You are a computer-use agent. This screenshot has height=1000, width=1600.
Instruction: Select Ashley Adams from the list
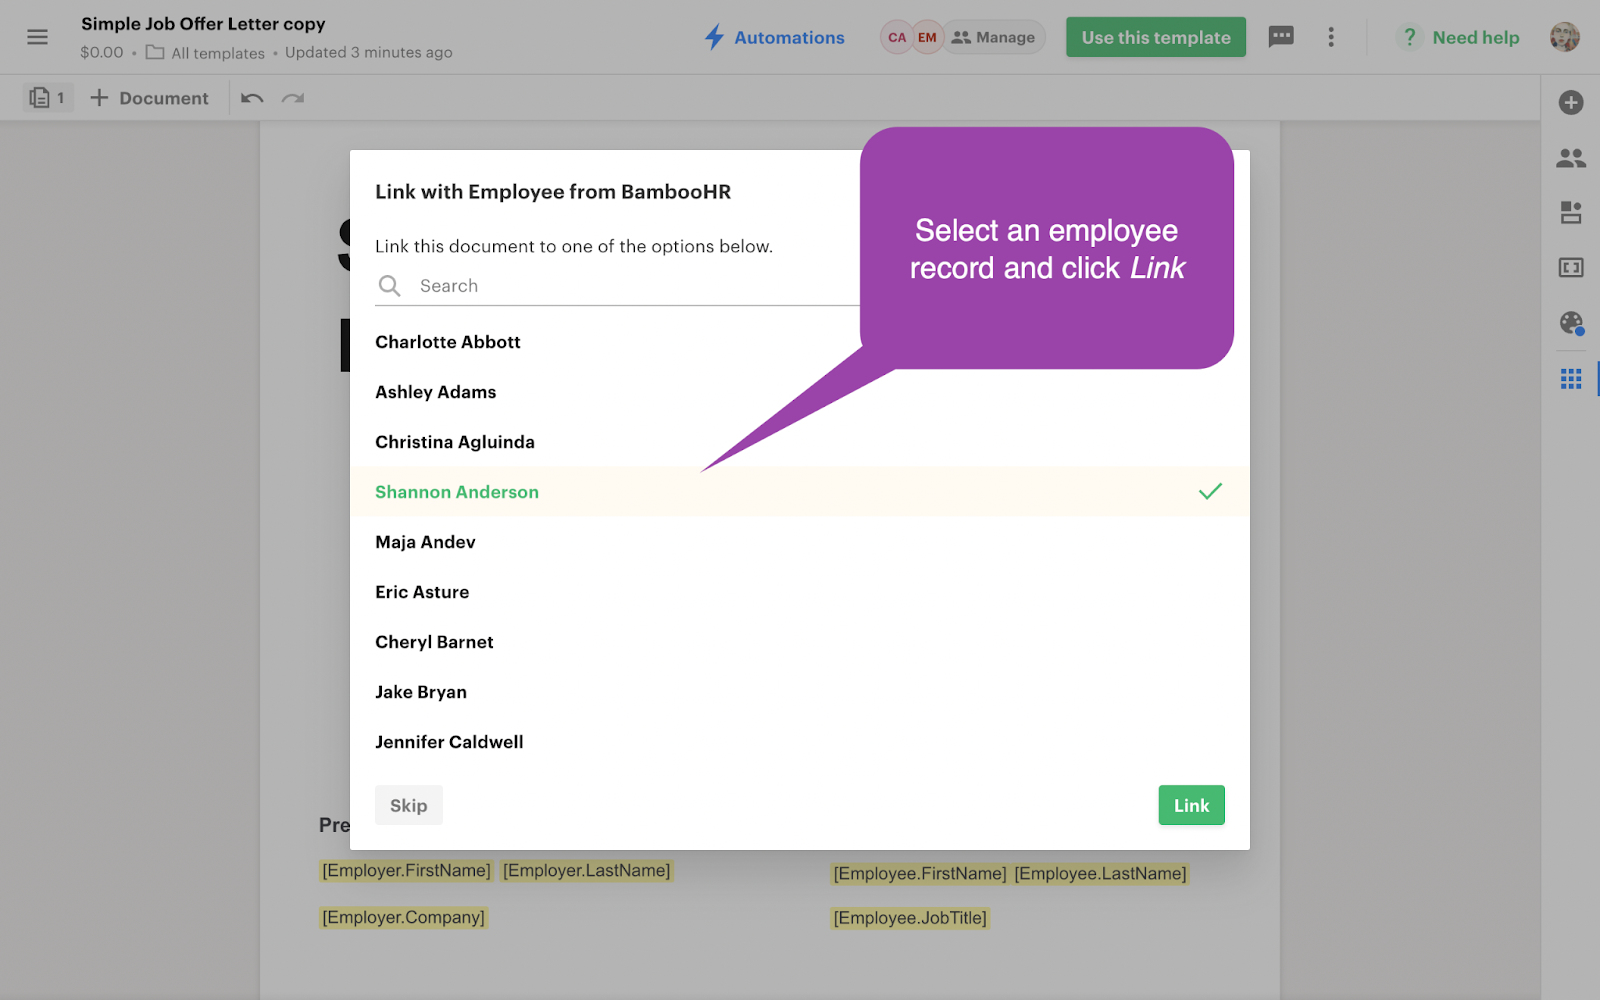[x=800, y=392]
